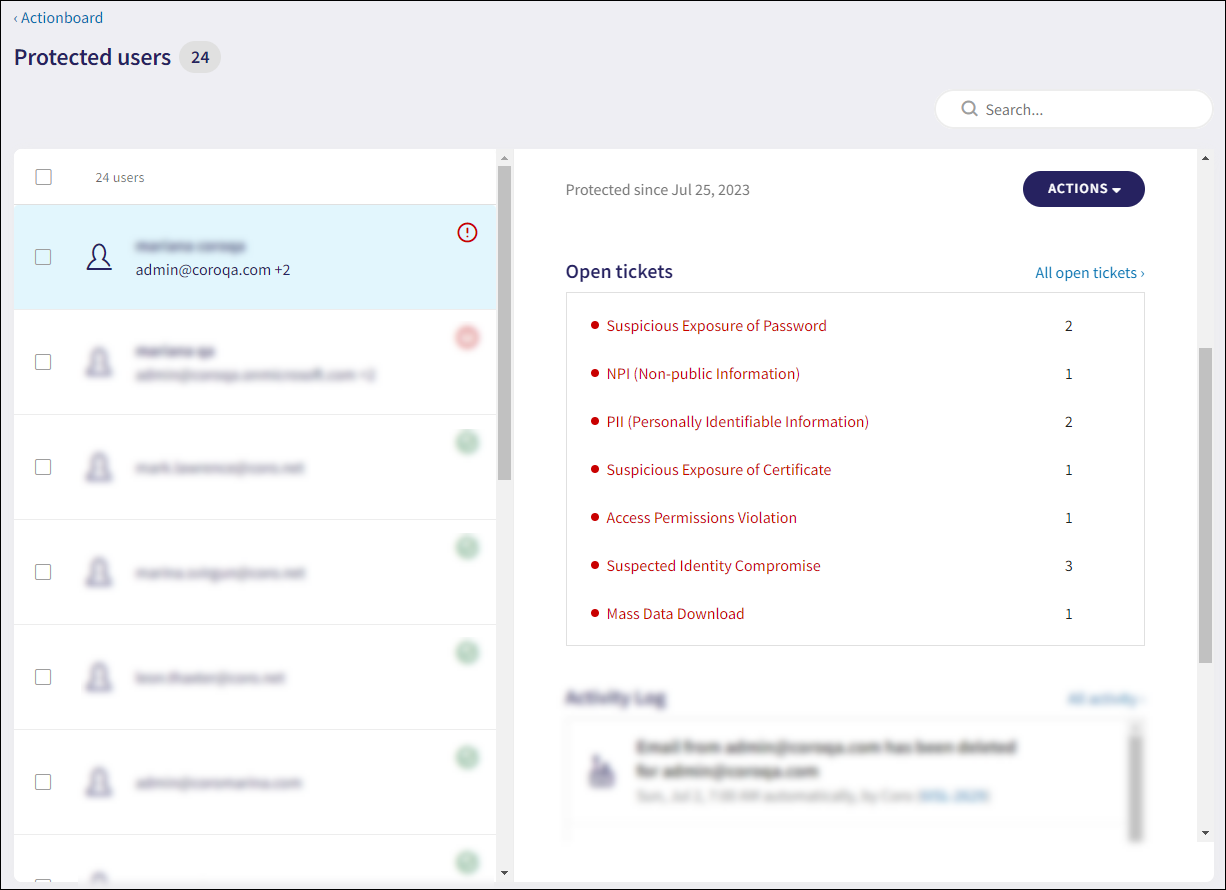This screenshot has height=890, width=1226.
Task: Open the ACTIONS dropdown menu
Action: [x=1083, y=189]
